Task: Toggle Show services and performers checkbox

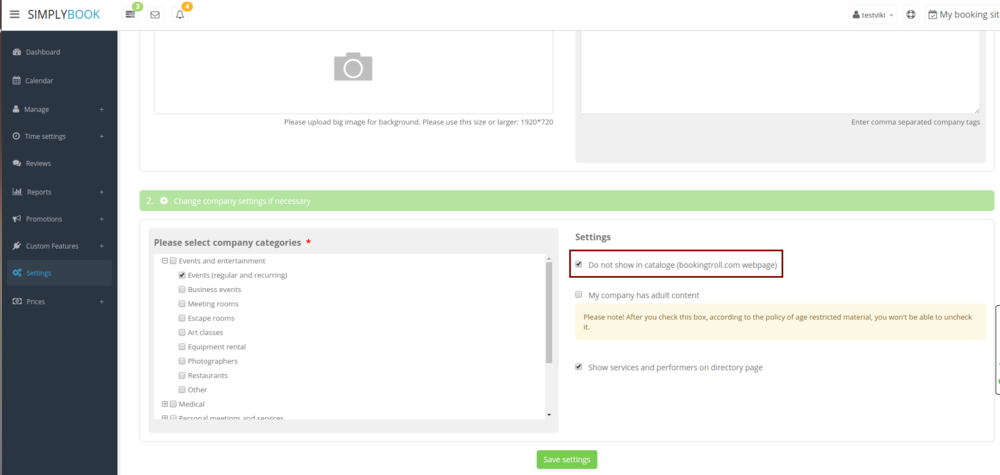Action: point(579,367)
